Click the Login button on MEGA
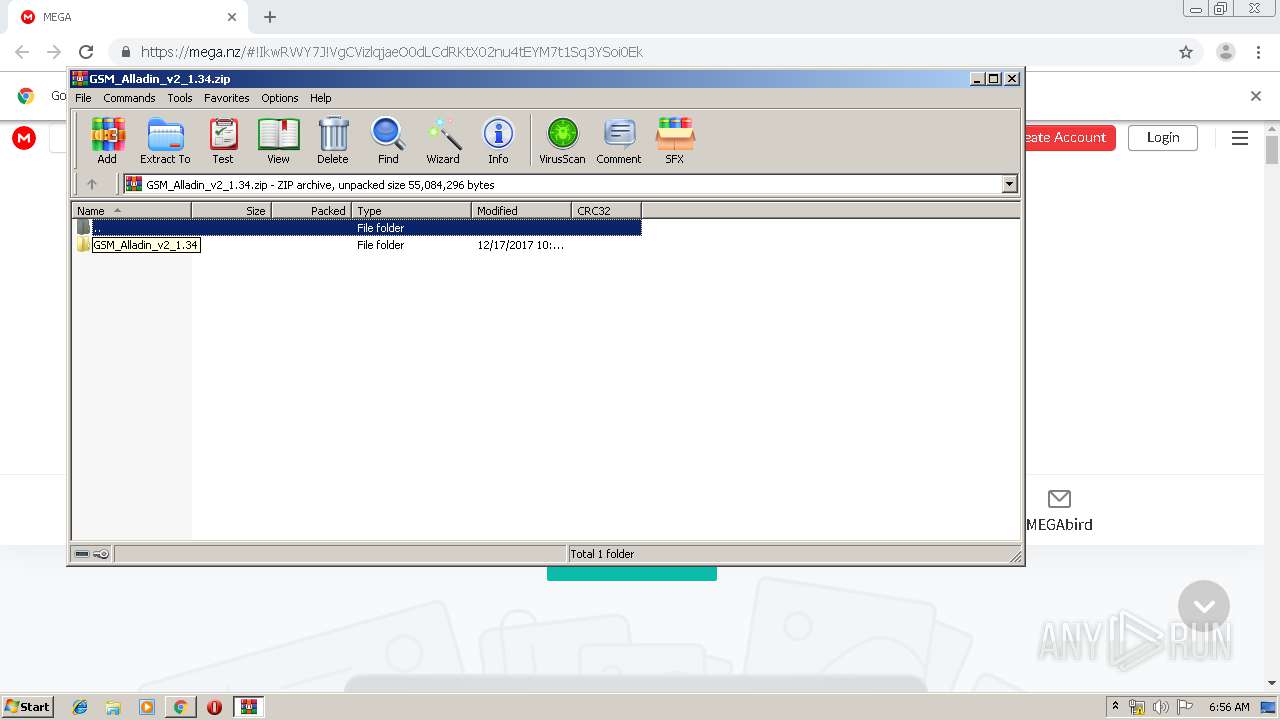Screen dimensions: 1280x720 point(1163,138)
